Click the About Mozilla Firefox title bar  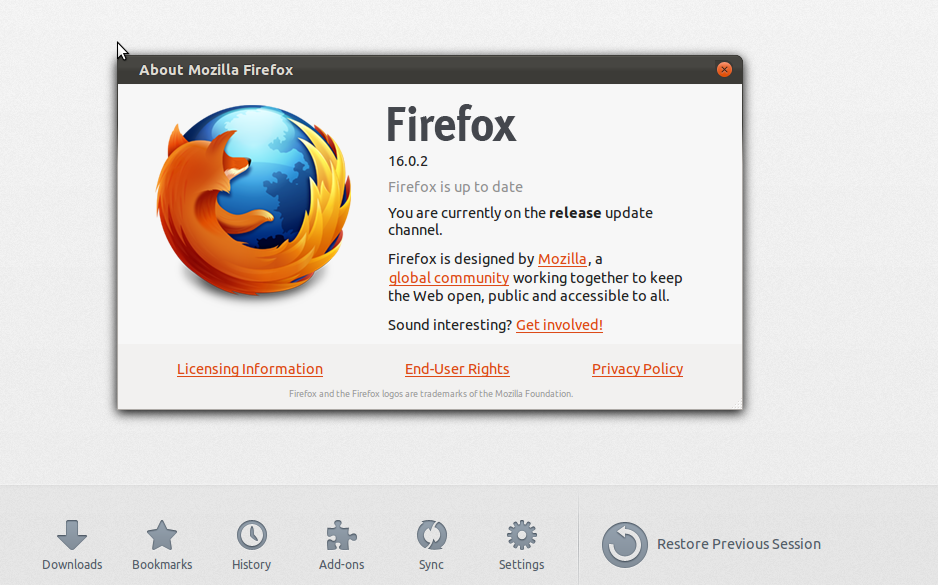[430, 69]
